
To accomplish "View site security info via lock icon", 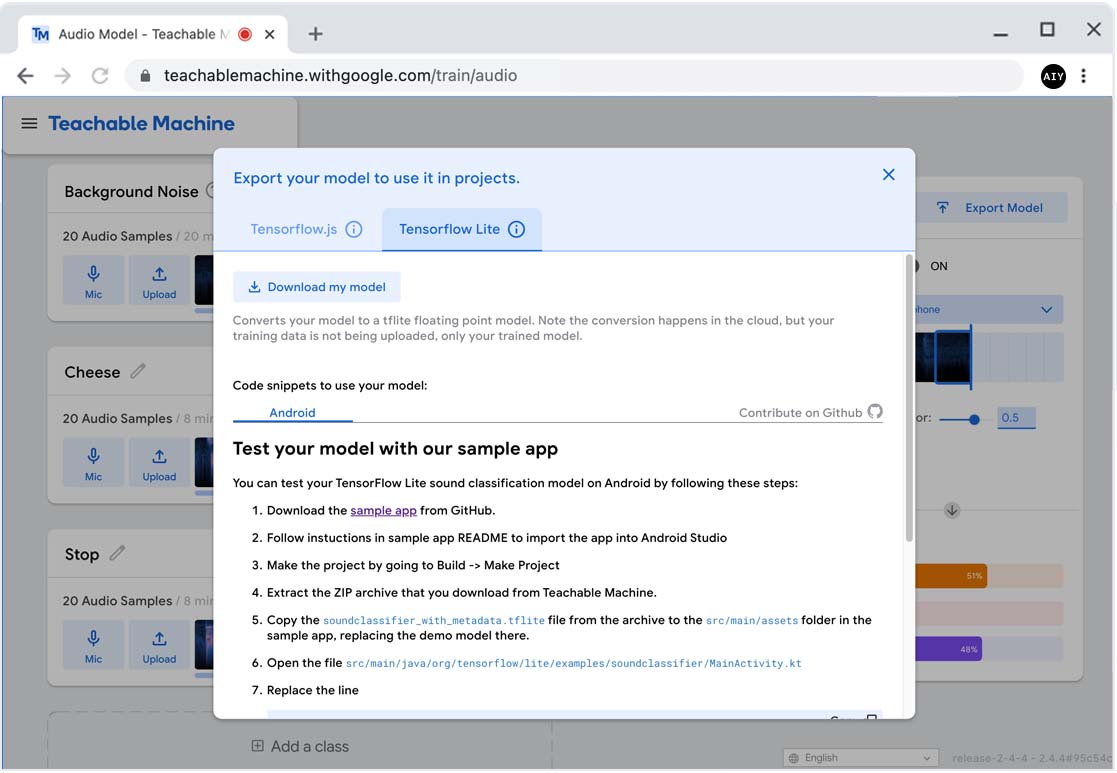I will pyautogui.click(x=145, y=76).
